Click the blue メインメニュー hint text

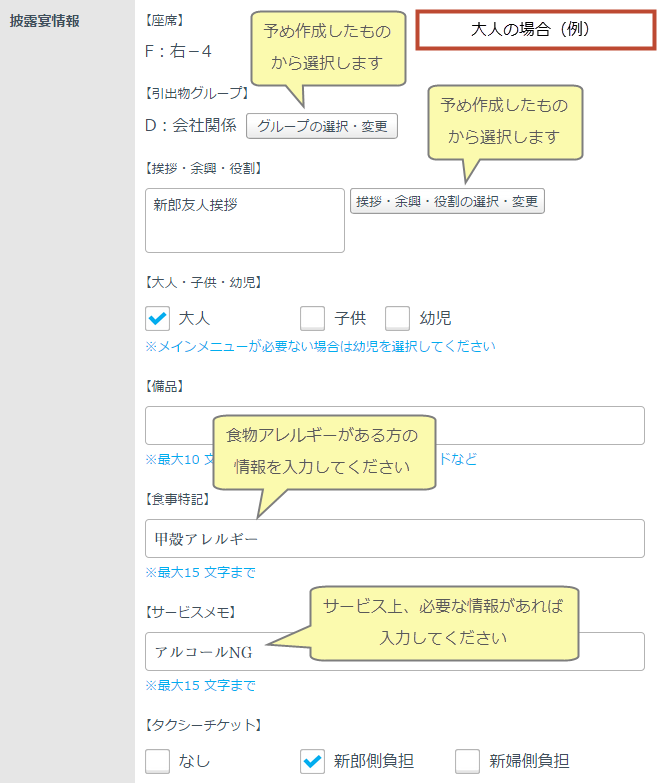point(320,347)
